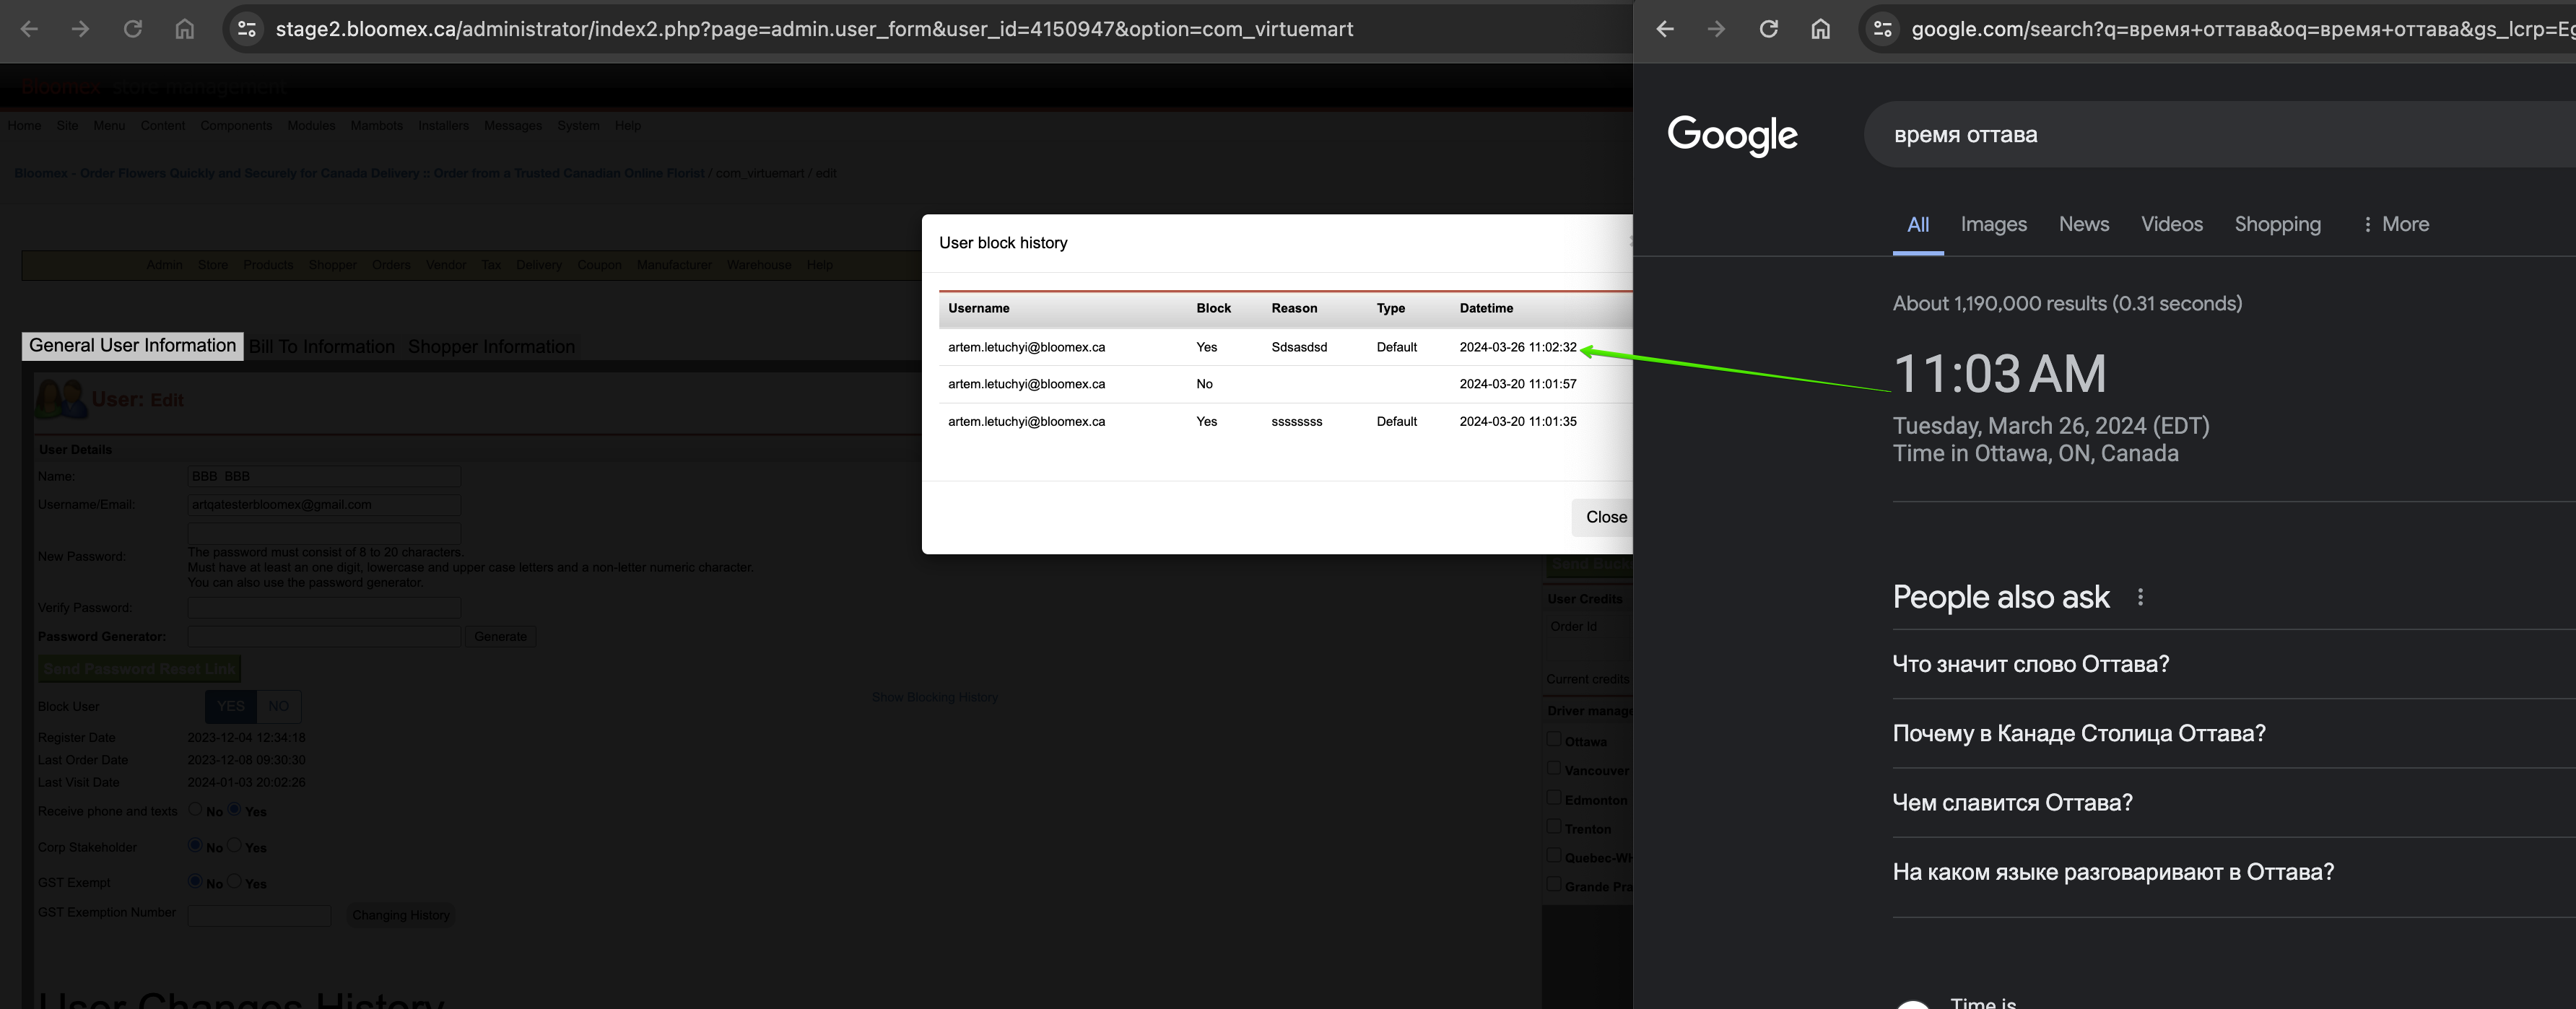The image size is (2576, 1009).
Task: Click the Username column header
Action: pos(979,308)
